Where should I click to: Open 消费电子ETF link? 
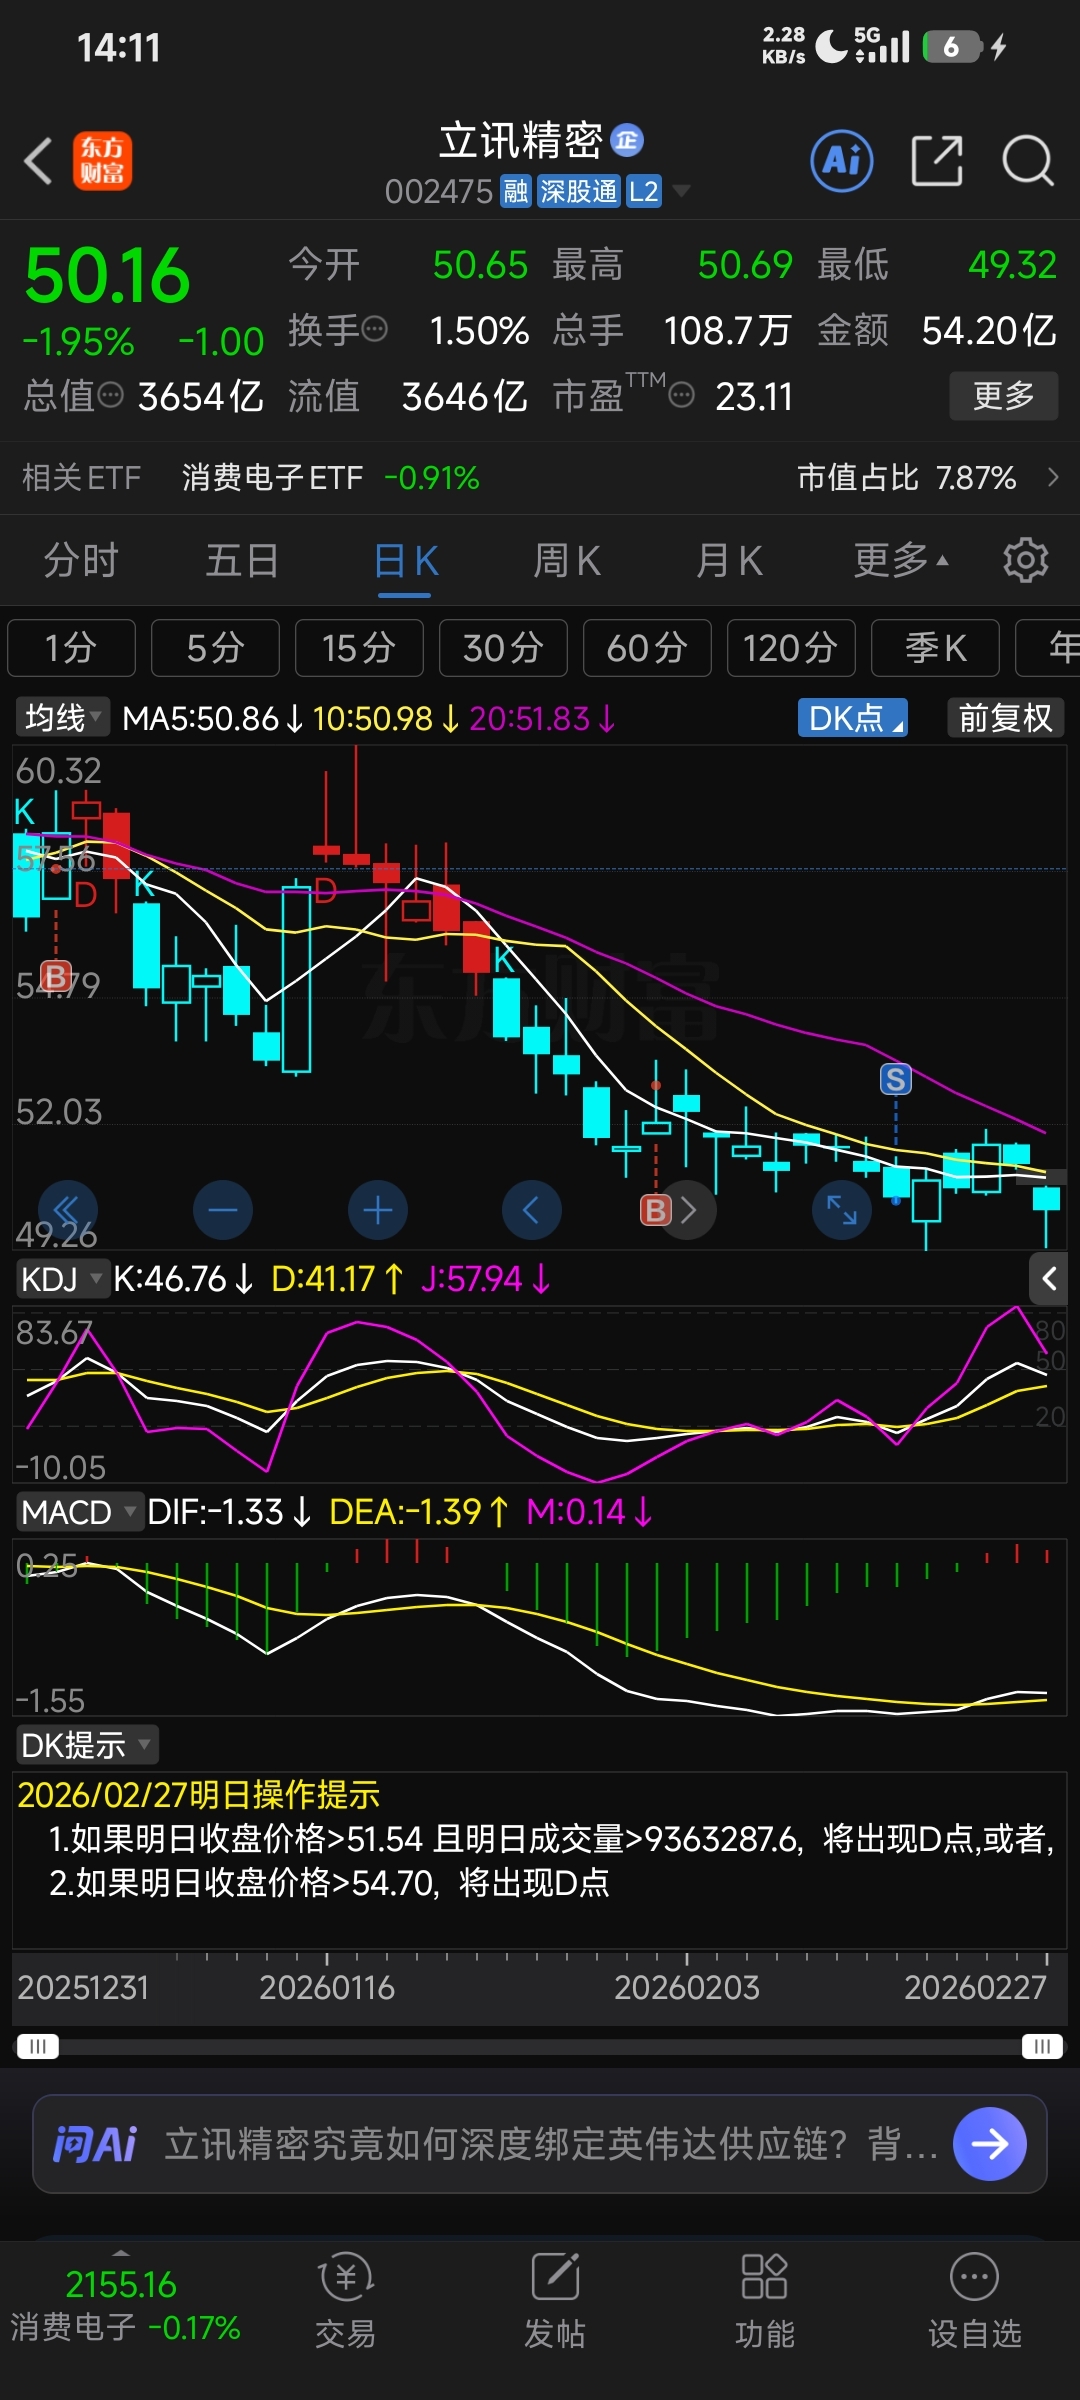pos(331,477)
